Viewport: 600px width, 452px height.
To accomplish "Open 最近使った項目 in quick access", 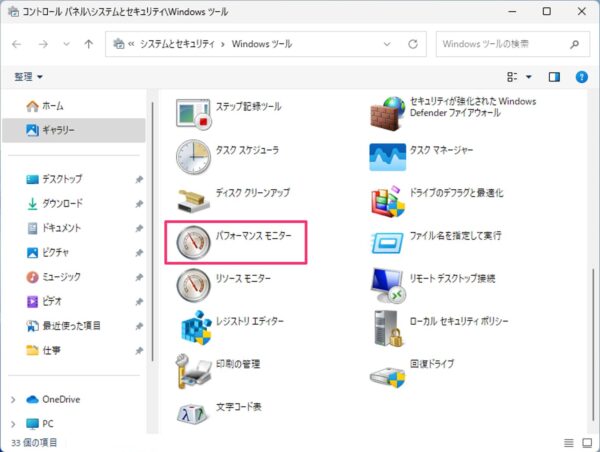I will tap(63, 326).
